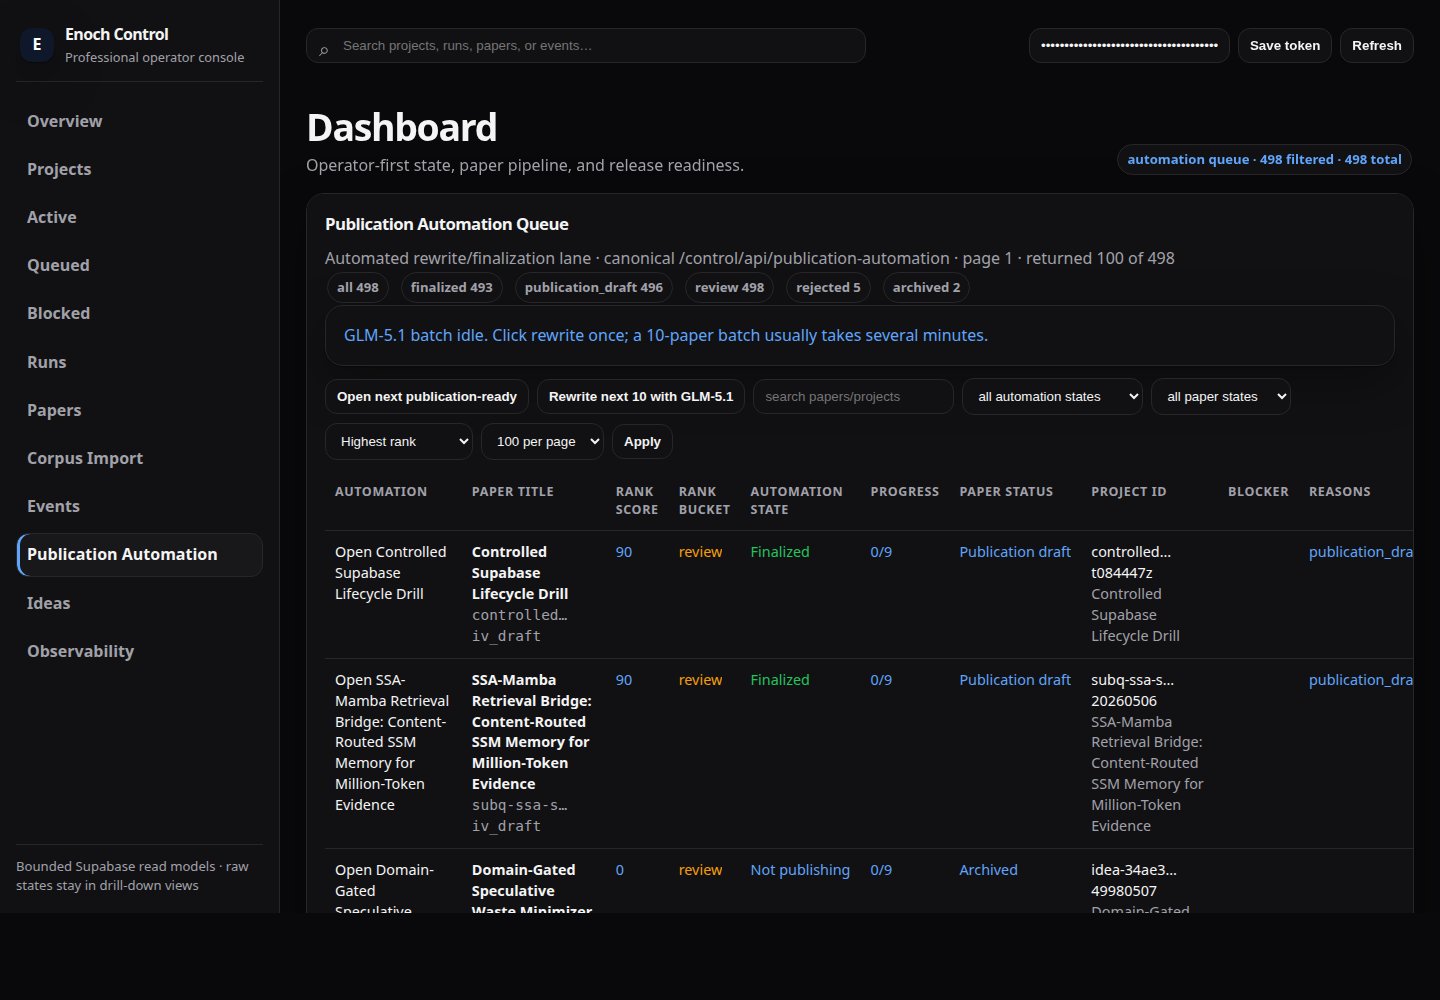1440x1000 pixels.
Task: Click the Apply button
Action: point(642,442)
